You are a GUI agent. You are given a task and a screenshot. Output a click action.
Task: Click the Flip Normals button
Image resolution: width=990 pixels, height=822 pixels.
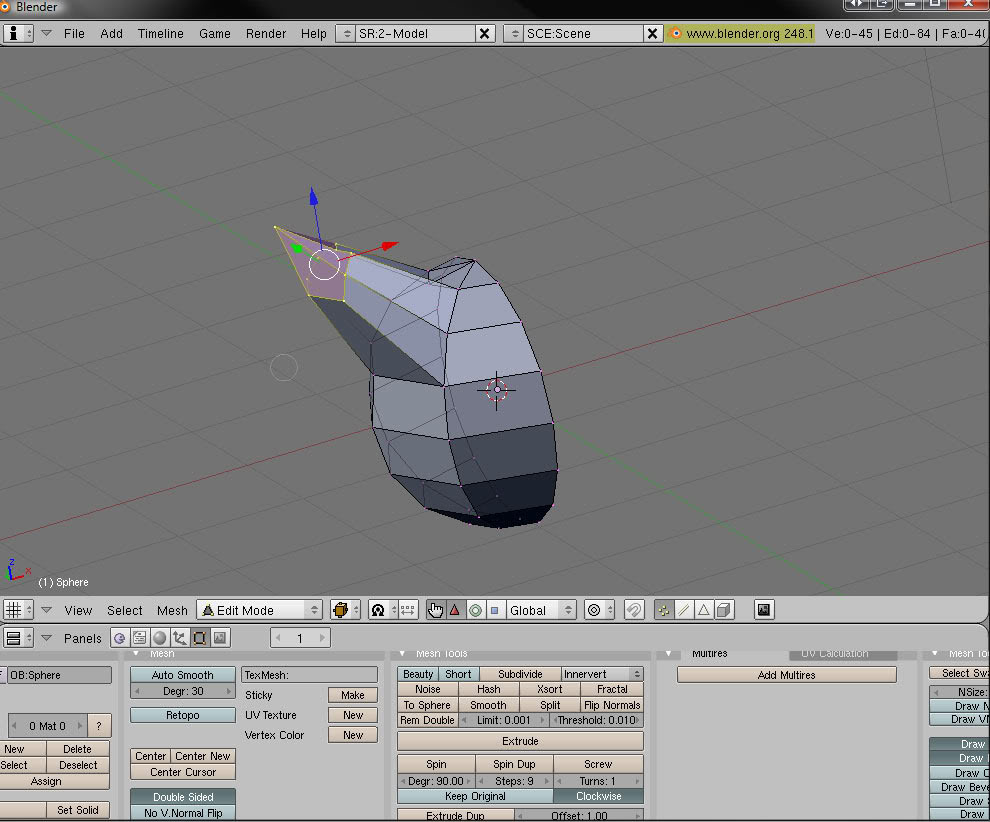[612, 705]
